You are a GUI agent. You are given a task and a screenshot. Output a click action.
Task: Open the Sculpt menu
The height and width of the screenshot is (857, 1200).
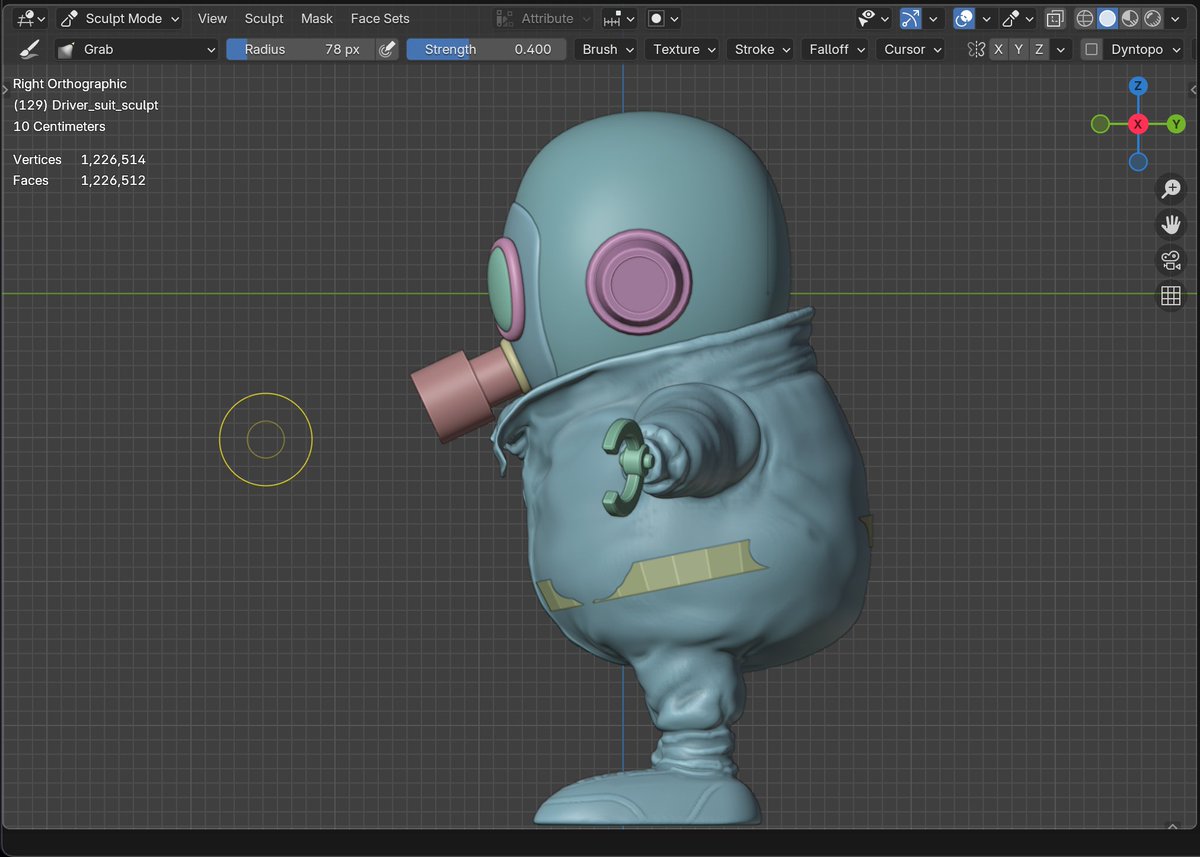point(264,18)
